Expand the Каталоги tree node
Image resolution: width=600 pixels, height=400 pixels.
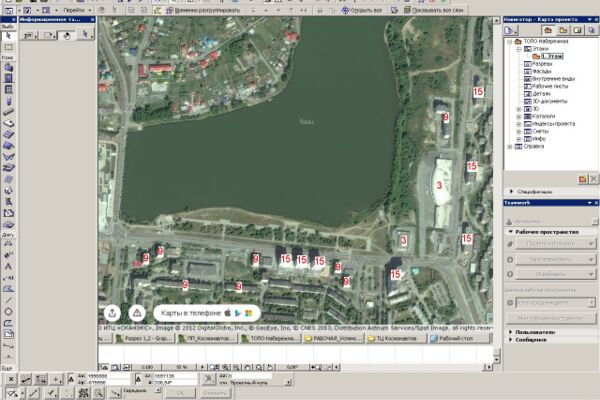tap(518, 116)
